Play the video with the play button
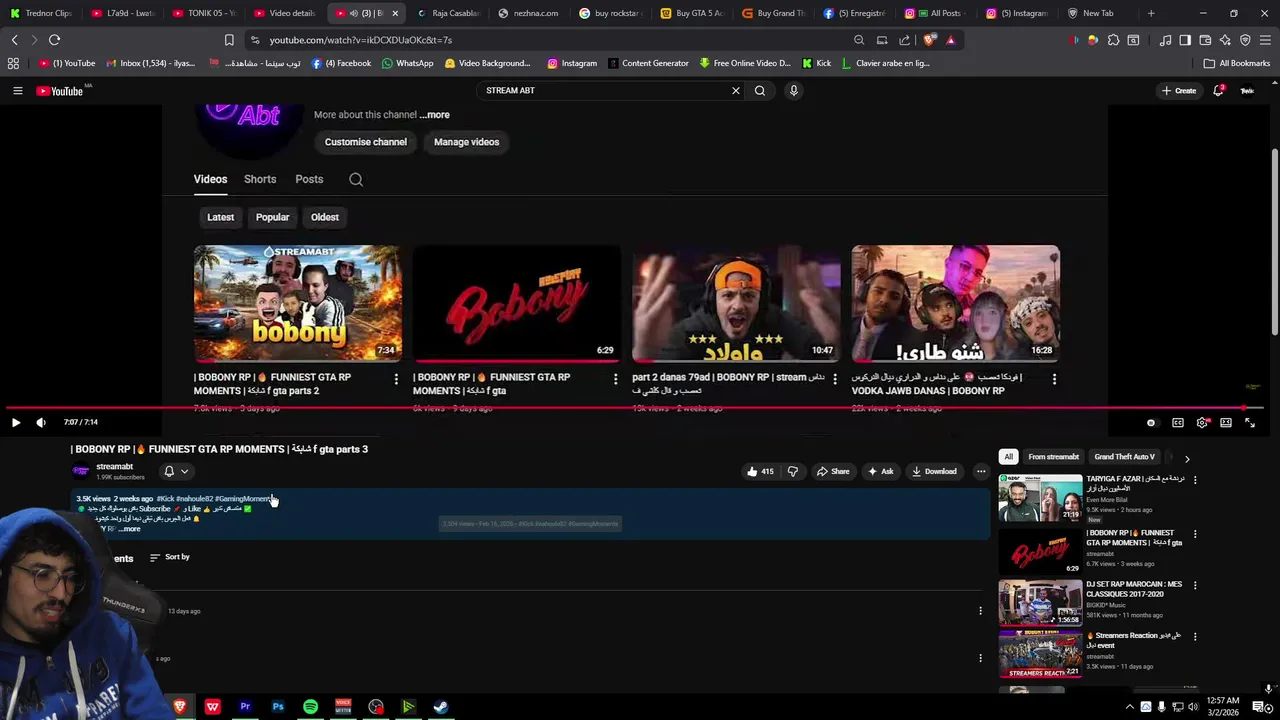Viewport: 1280px width, 720px height. (x=16, y=423)
